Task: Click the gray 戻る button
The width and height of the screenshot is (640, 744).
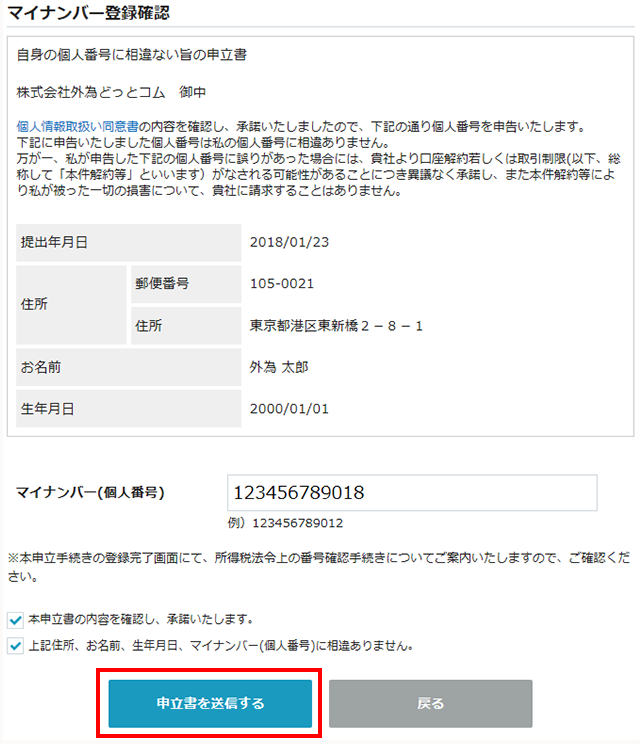Action: point(430,703)
